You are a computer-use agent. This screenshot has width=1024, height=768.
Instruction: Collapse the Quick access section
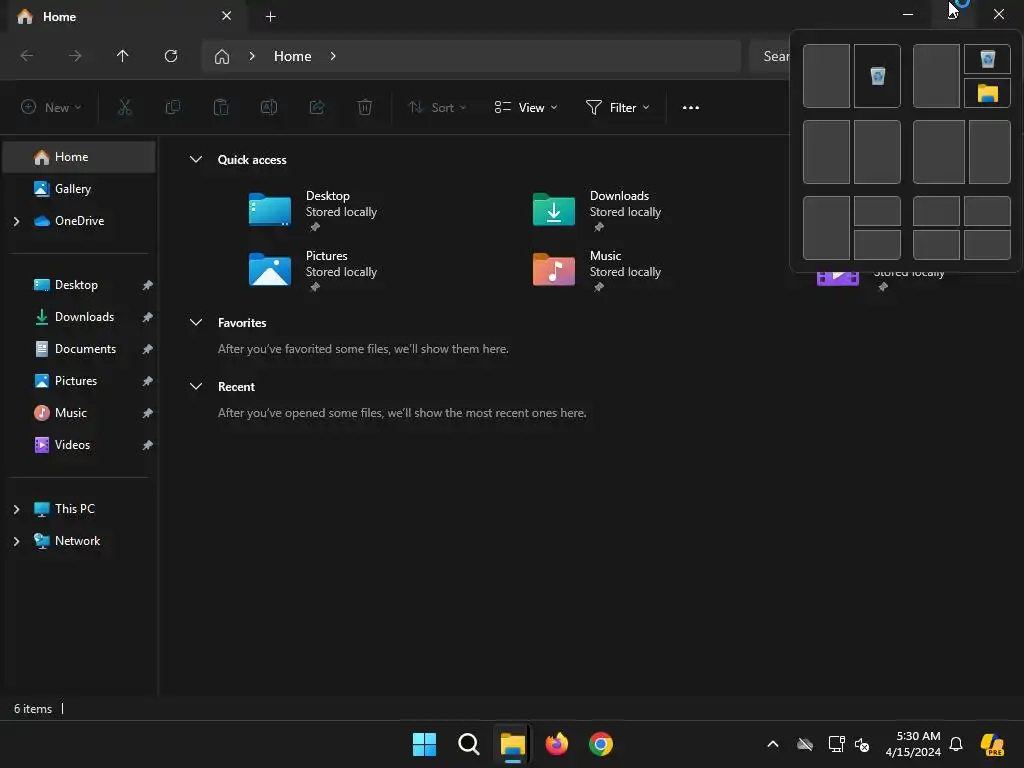pos(195,159)
